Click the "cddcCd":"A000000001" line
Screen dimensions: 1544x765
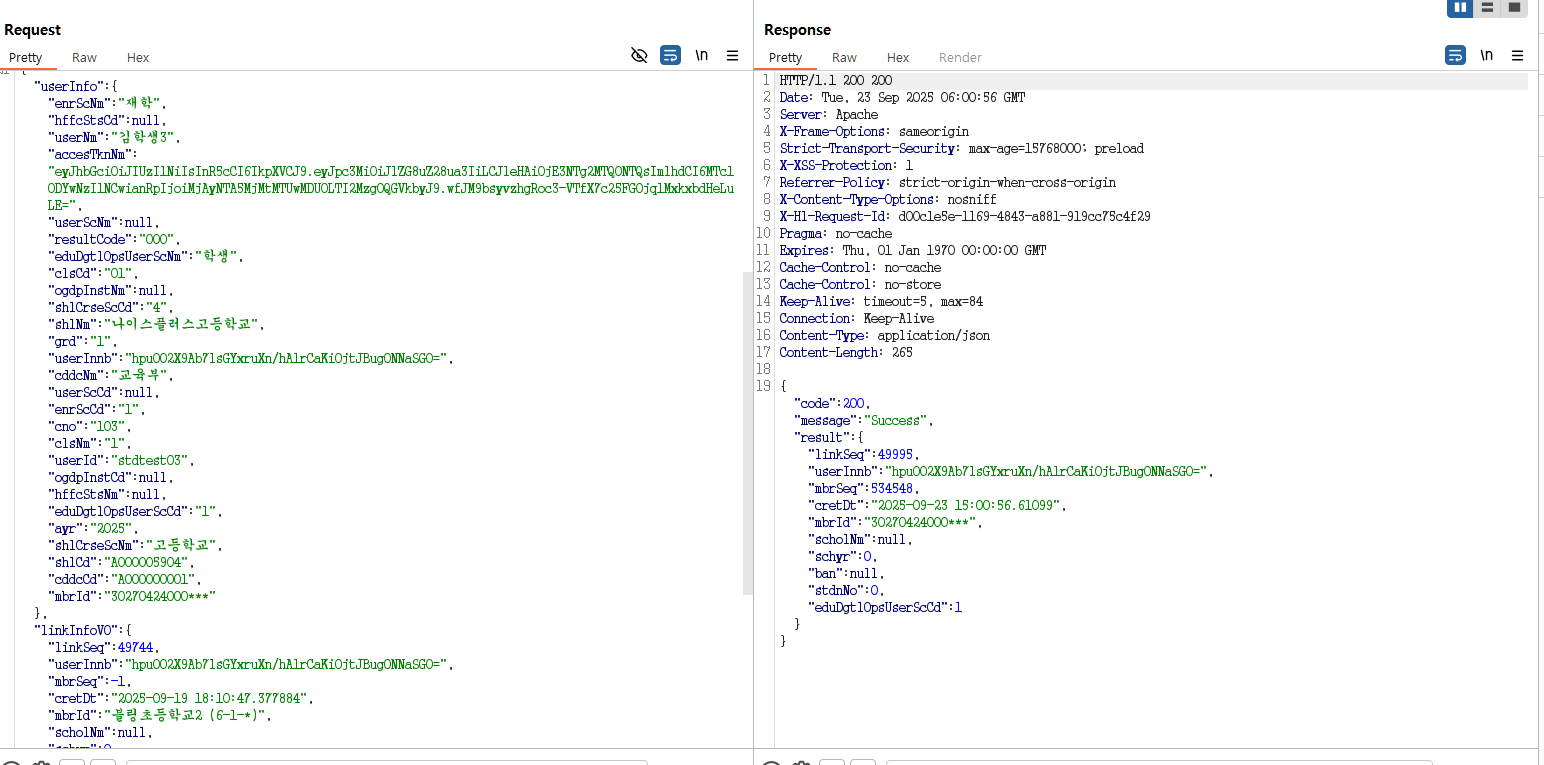point(126,579)
